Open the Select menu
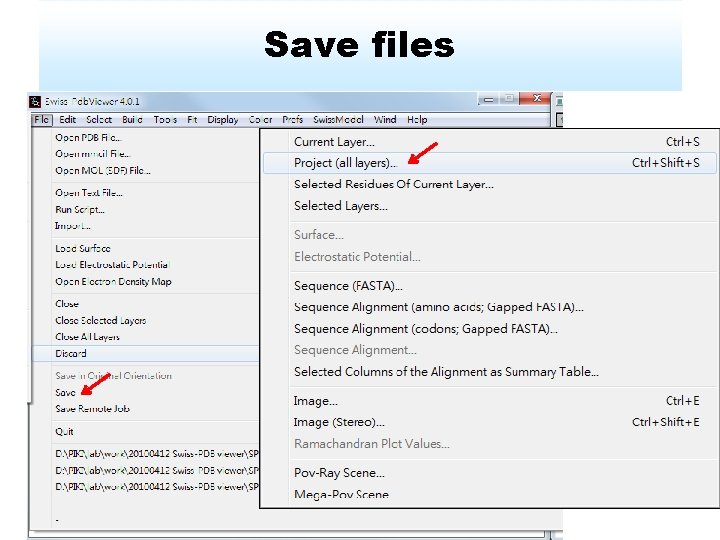The height and width of the screenshot is (540, 720). point(99,120)
